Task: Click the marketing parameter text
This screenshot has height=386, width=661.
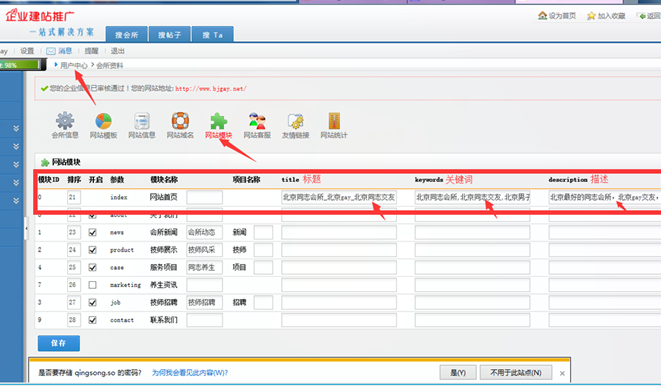Action: pyautogui.click(x=125, y=285)
